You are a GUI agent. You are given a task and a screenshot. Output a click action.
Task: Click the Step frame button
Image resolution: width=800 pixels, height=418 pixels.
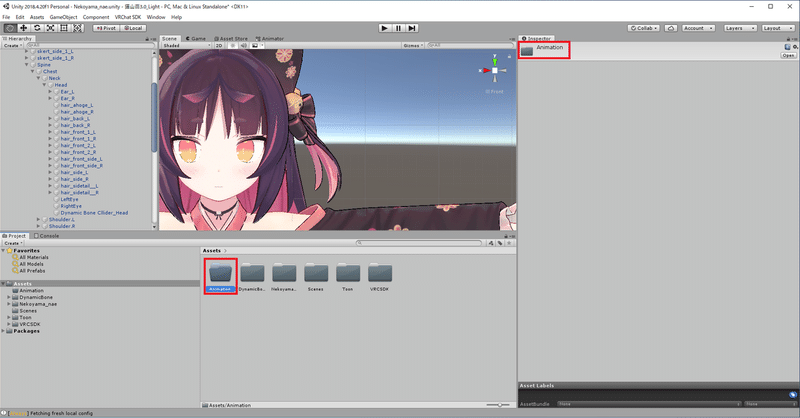click(412, 28)
